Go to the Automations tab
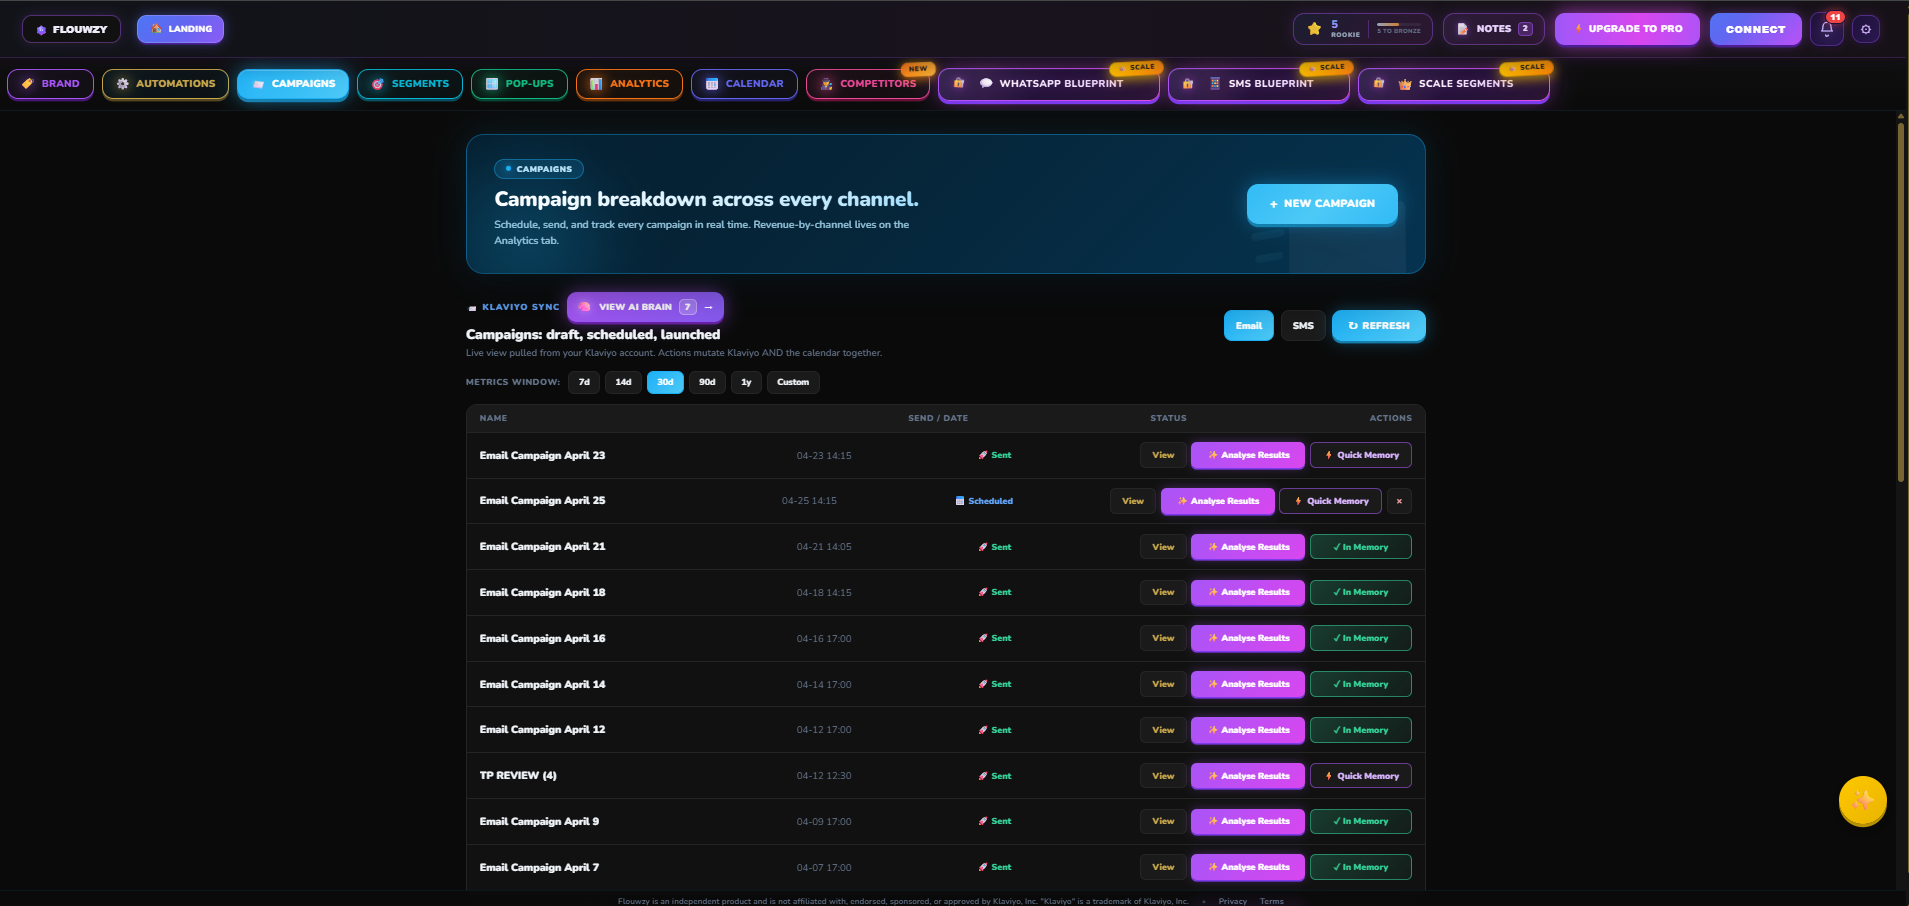Image resolution: width=1909 pixels, height=906 pixels. pos(165,84)
